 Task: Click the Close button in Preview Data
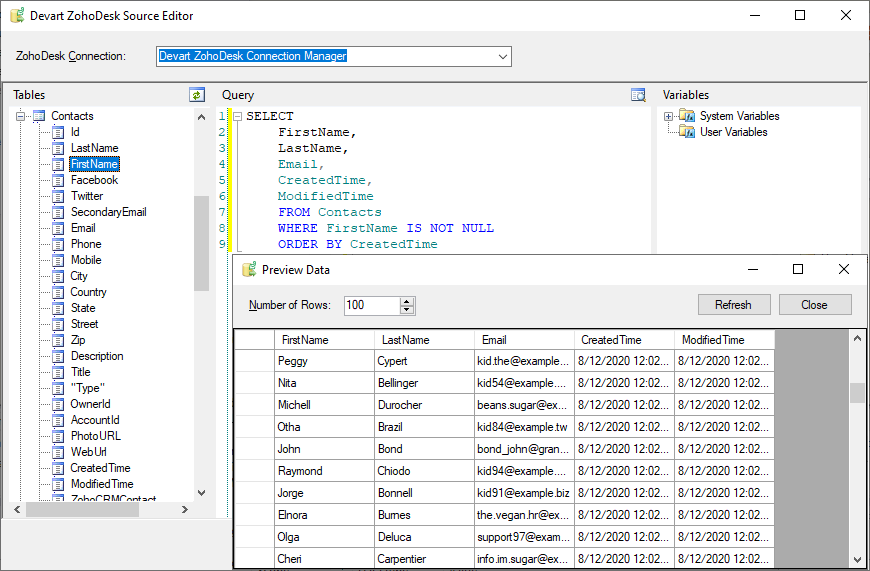814,305
